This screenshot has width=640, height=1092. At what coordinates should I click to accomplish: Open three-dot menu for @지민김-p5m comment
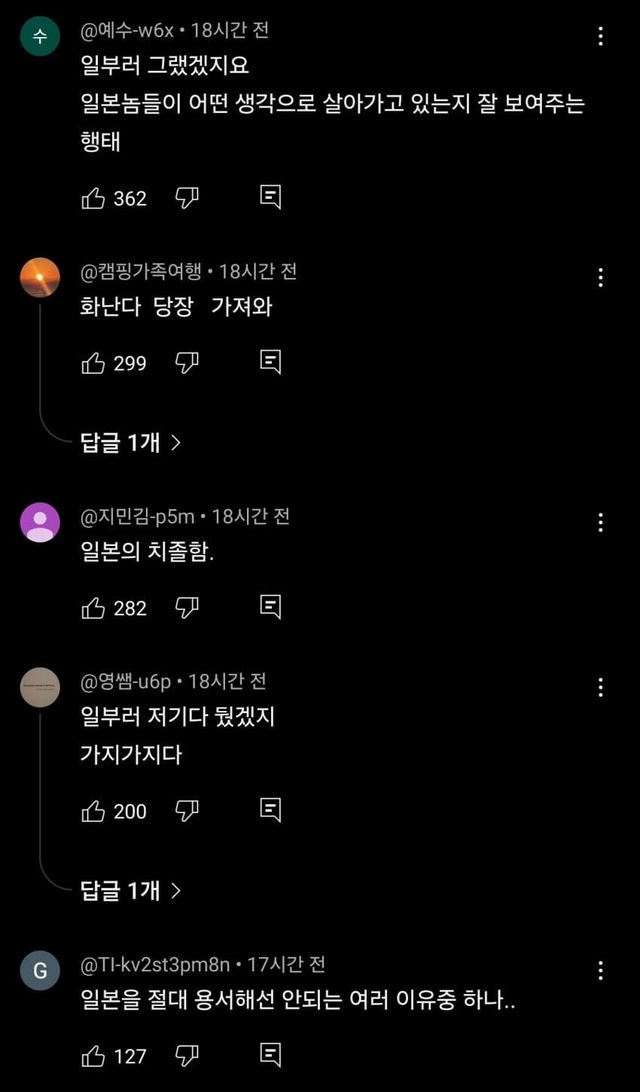pyautogui.click(x=600, y=522)
